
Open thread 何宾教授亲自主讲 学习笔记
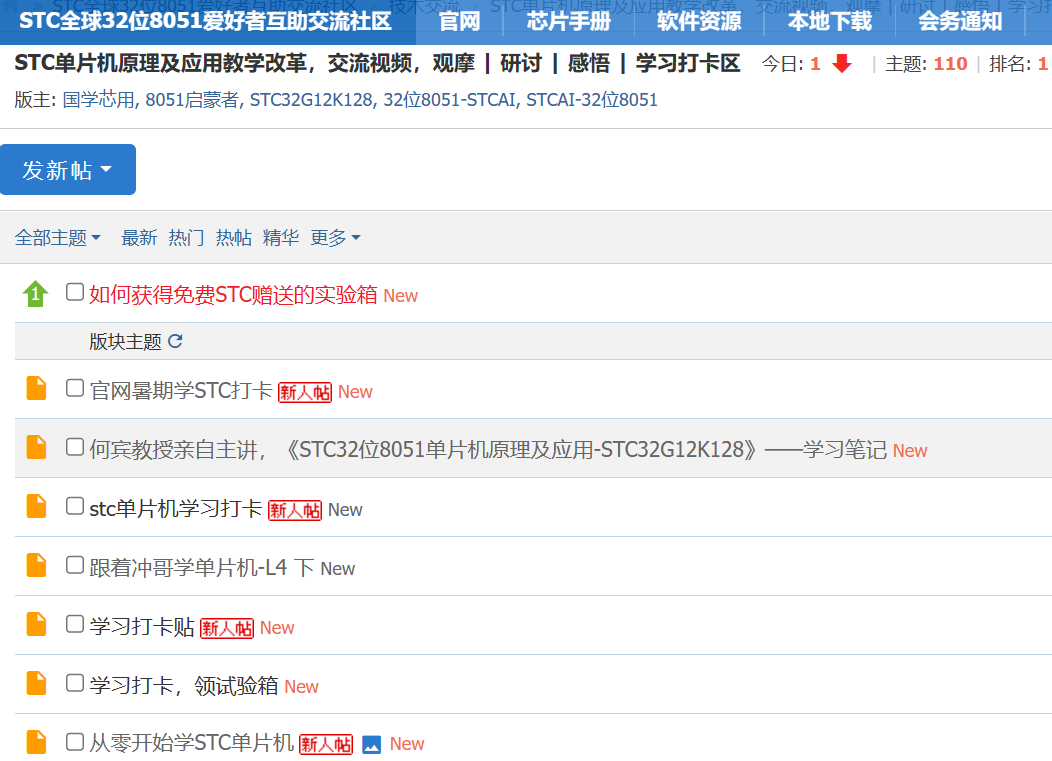coord(488,450)
